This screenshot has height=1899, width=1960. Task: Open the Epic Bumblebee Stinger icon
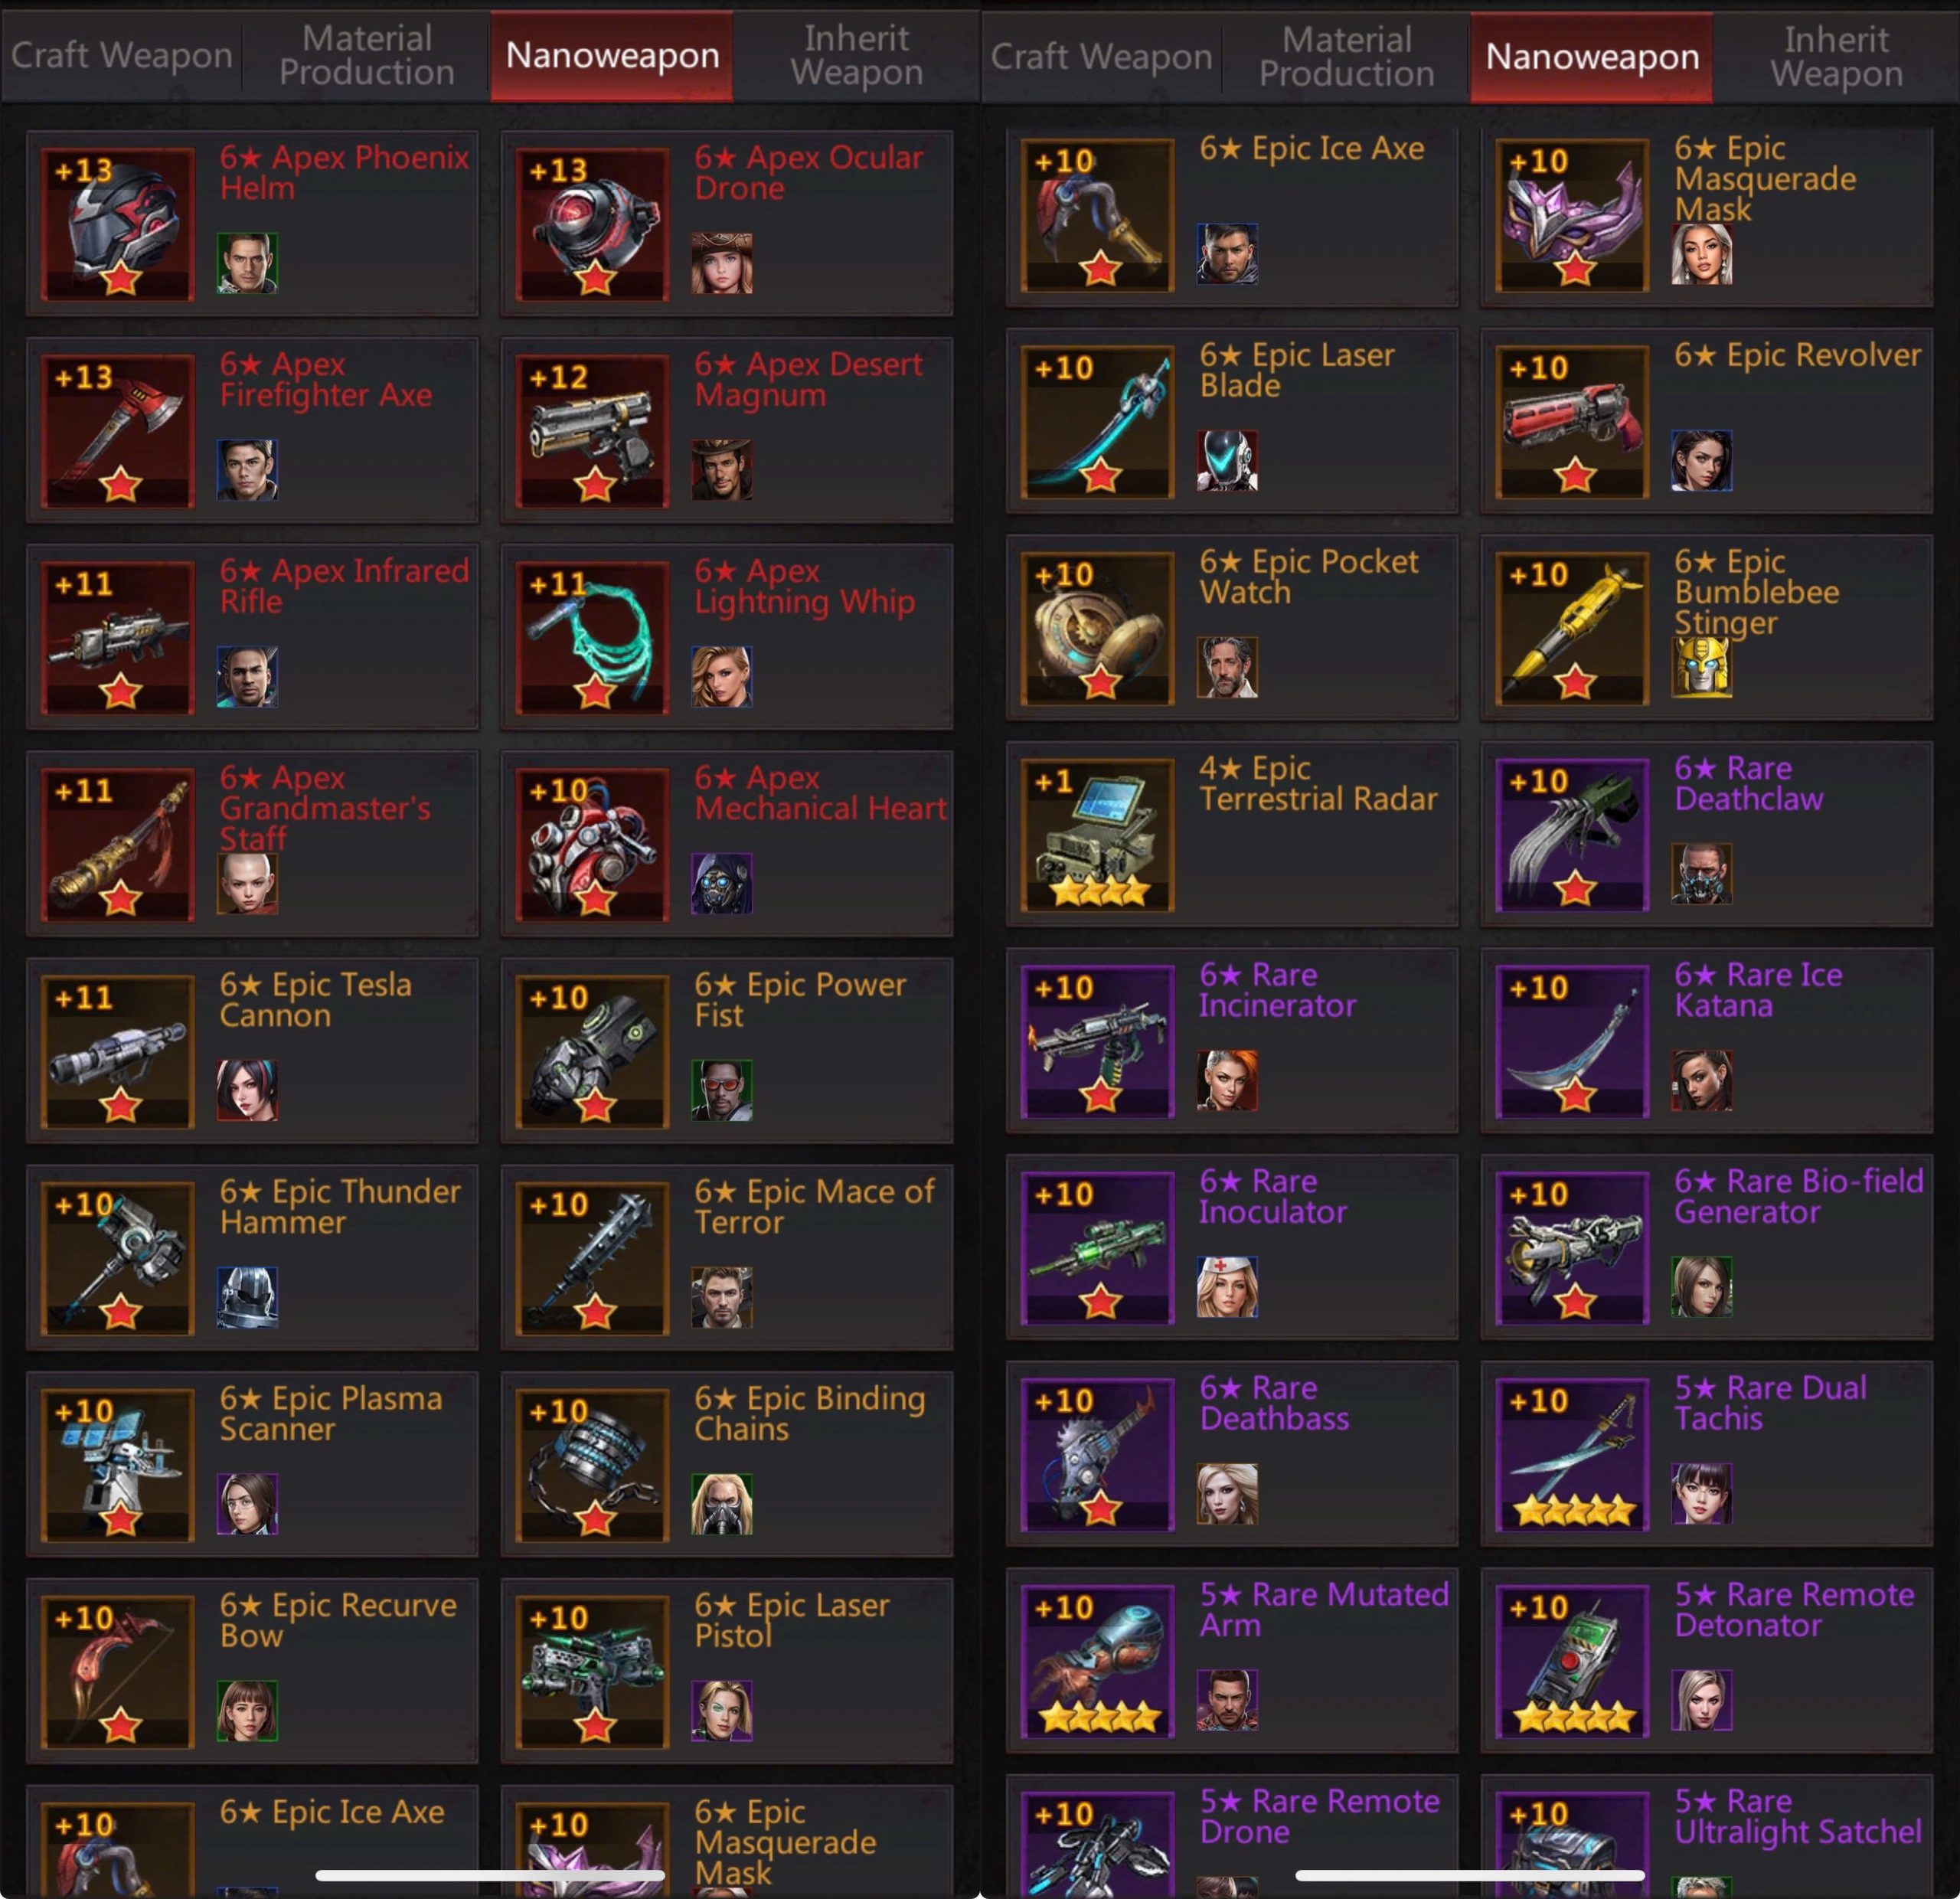click(x=1572, y=628)
